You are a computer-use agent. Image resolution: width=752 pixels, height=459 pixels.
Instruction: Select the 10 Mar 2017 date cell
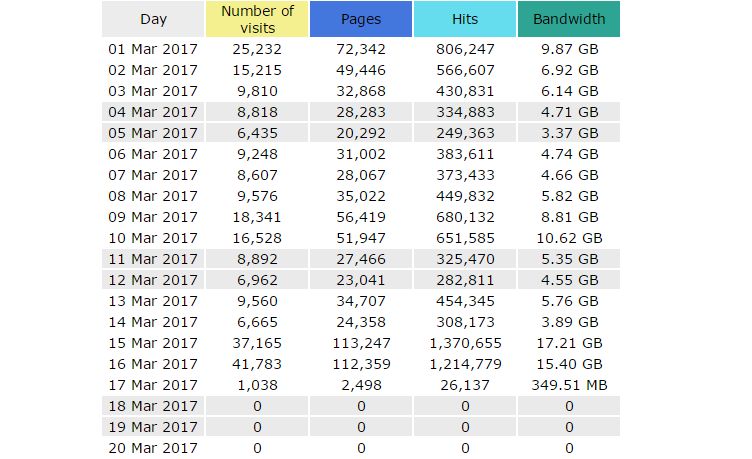[153, 238]
